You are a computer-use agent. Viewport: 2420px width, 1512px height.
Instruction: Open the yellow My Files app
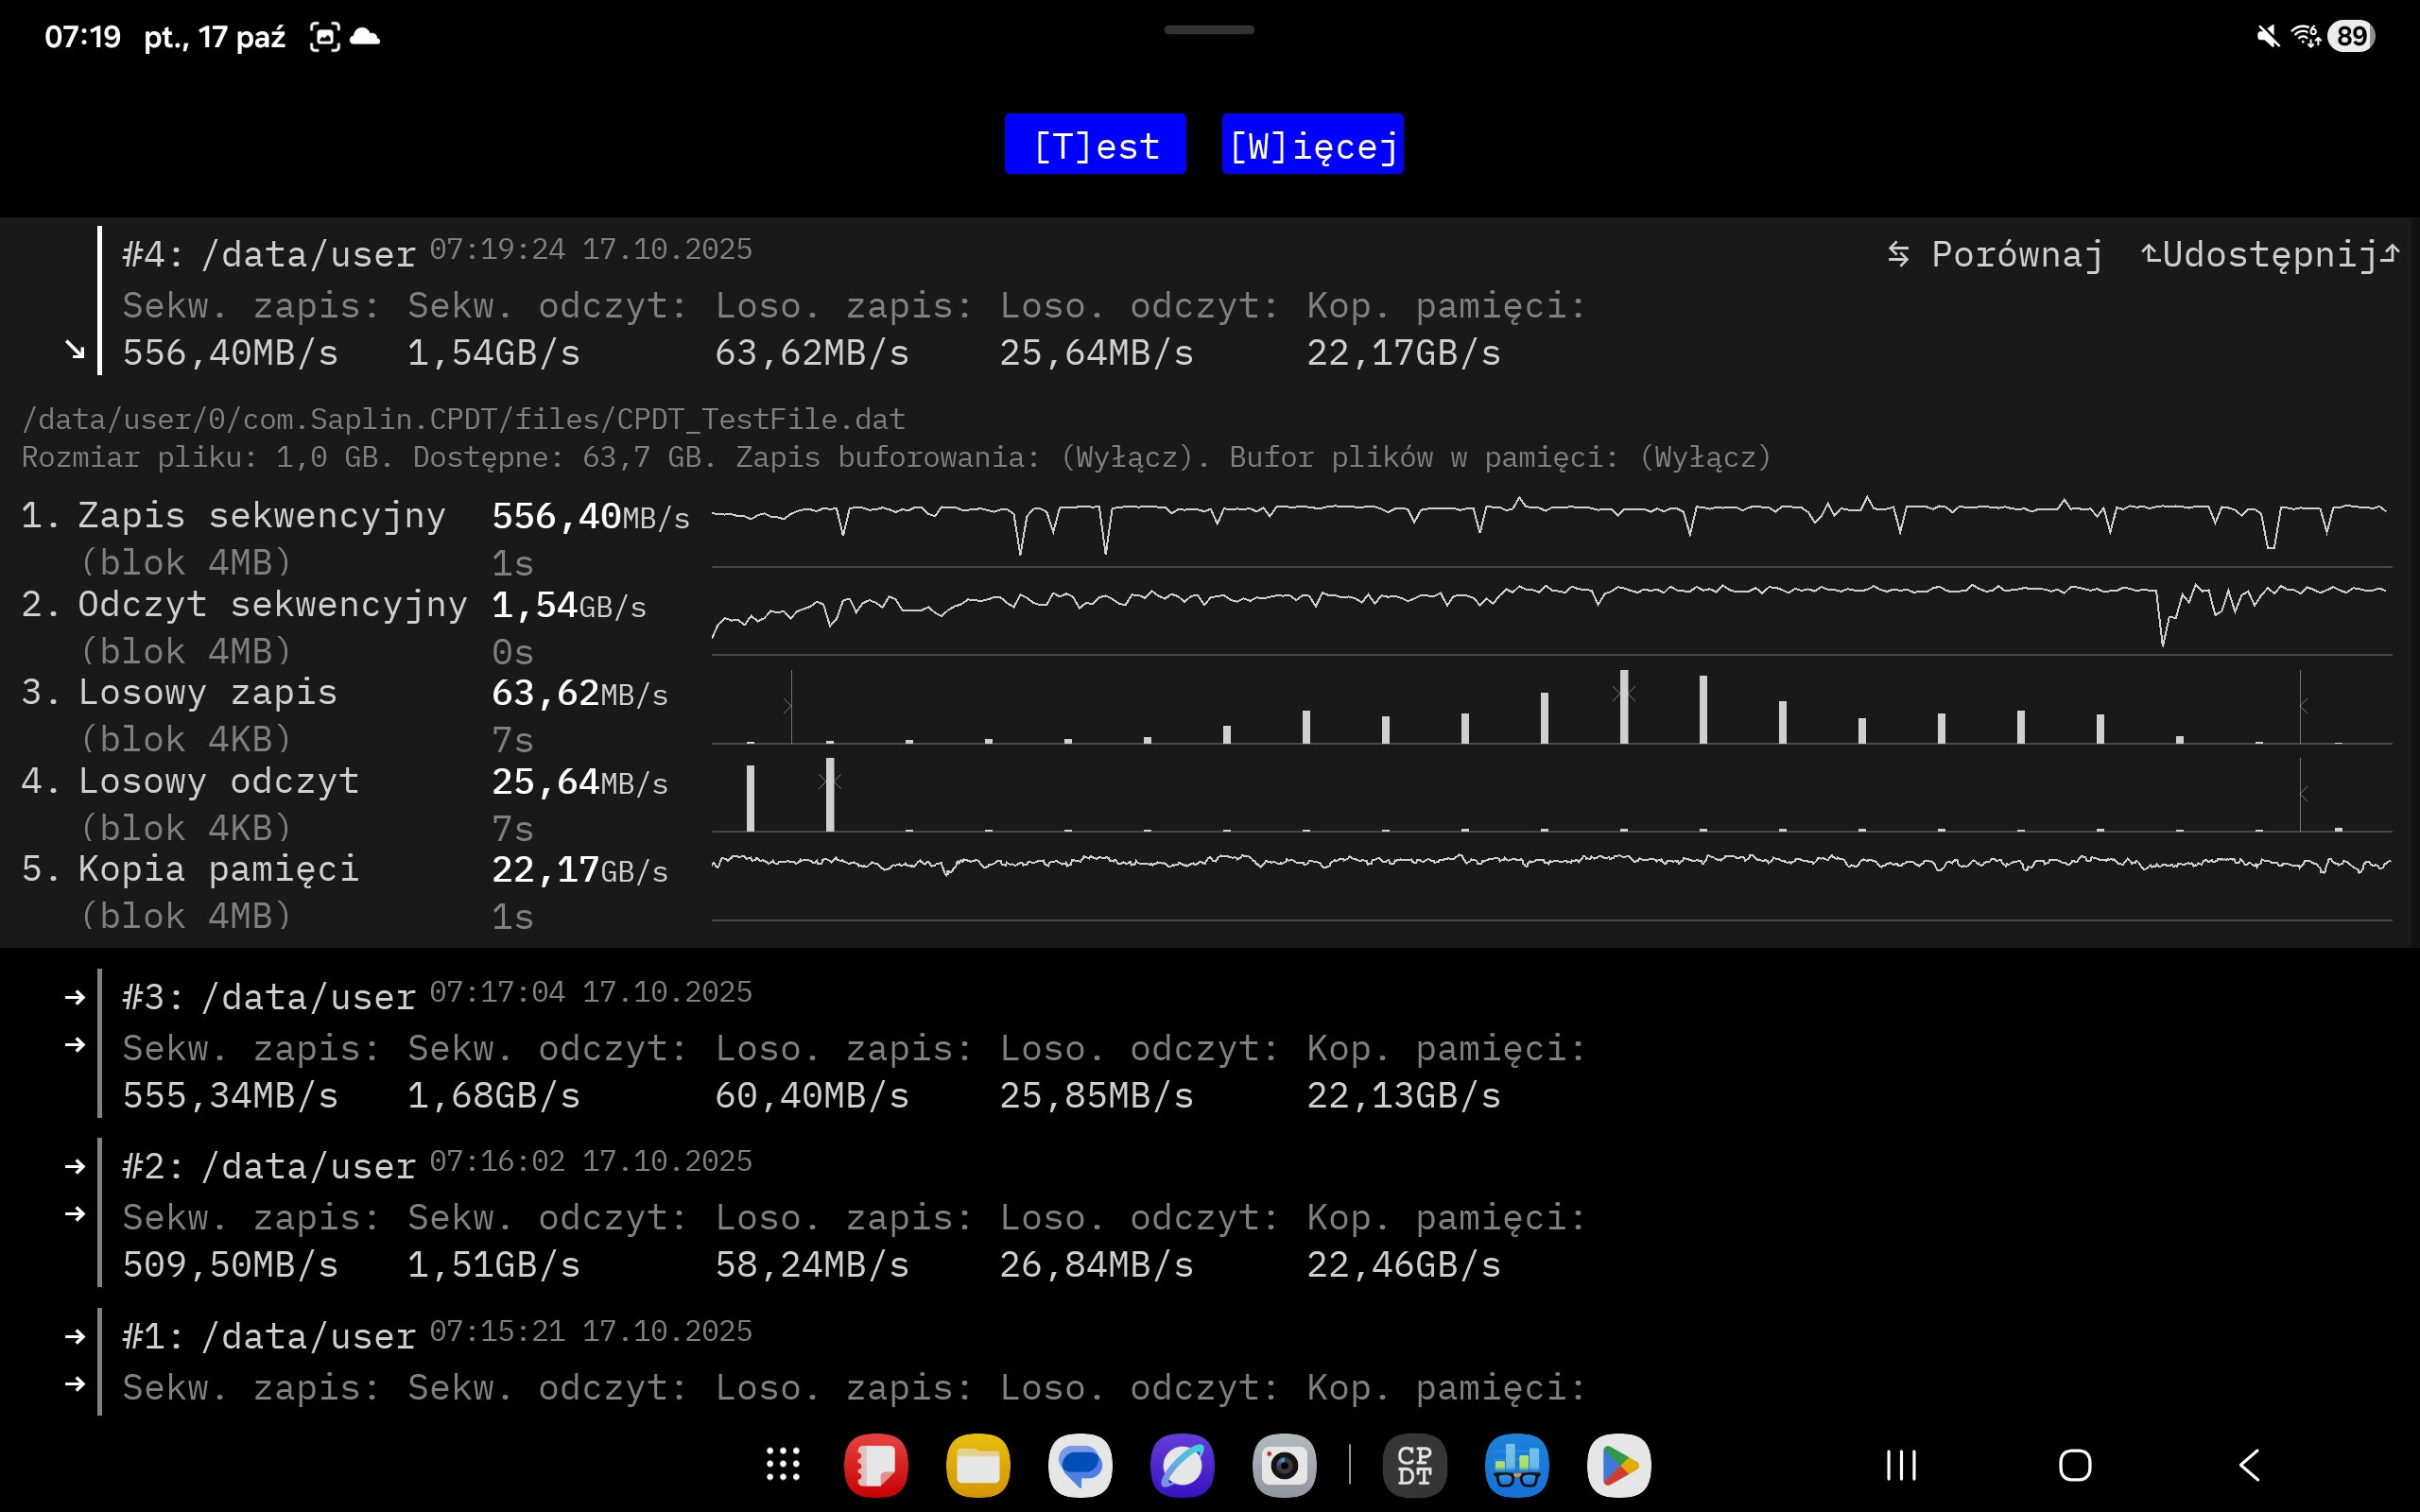point(978,1466)
